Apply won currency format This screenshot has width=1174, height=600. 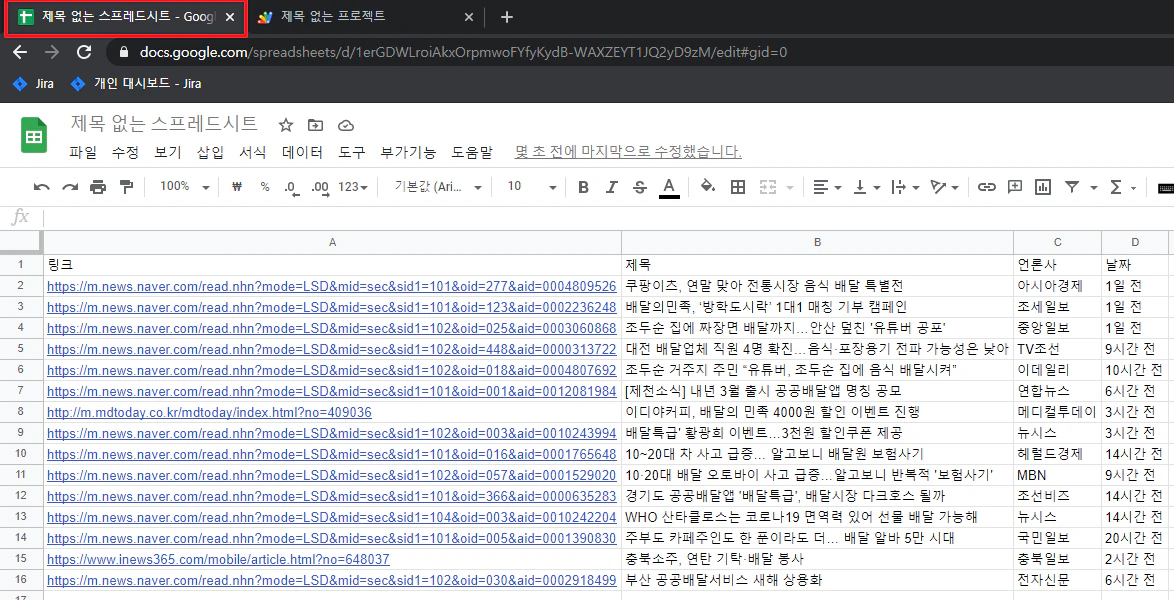[237, 187]
